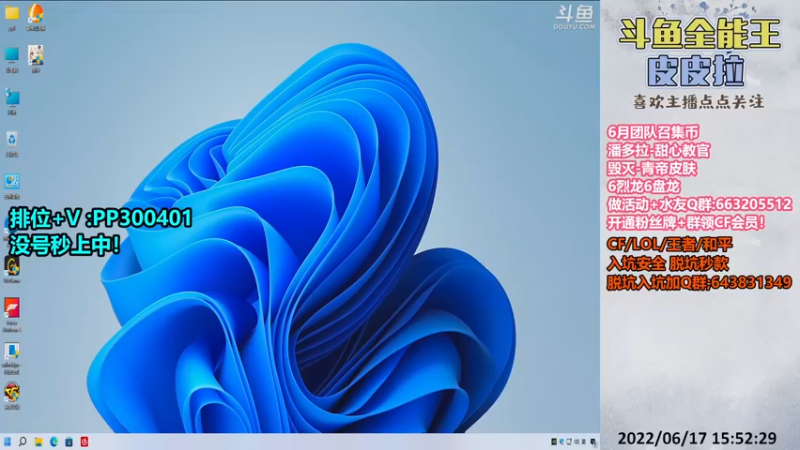Open Microsoft Store from the taskbar
The height and width of the screenshot is (450, 800).
click(x=69, y=442)
